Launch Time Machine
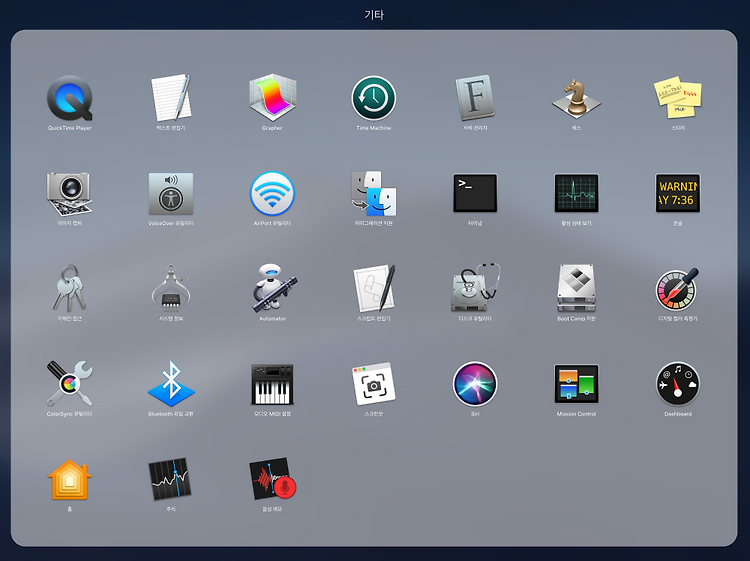The image size is (750, 561). point(374,98)
